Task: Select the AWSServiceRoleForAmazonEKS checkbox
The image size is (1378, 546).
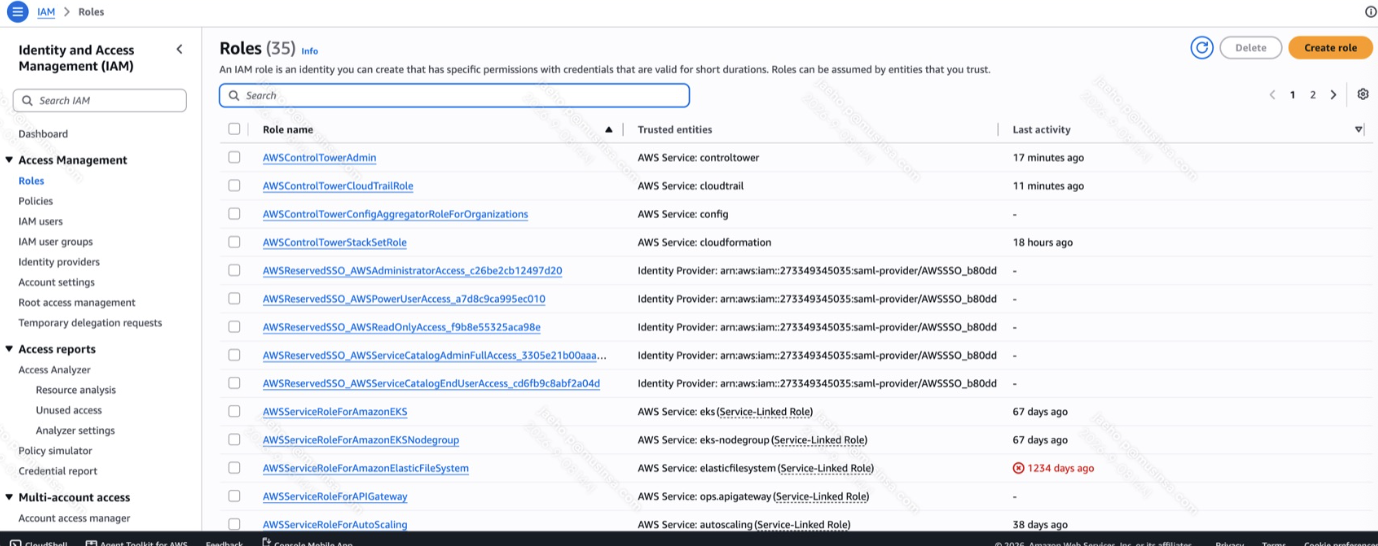Action: point(234,411)
